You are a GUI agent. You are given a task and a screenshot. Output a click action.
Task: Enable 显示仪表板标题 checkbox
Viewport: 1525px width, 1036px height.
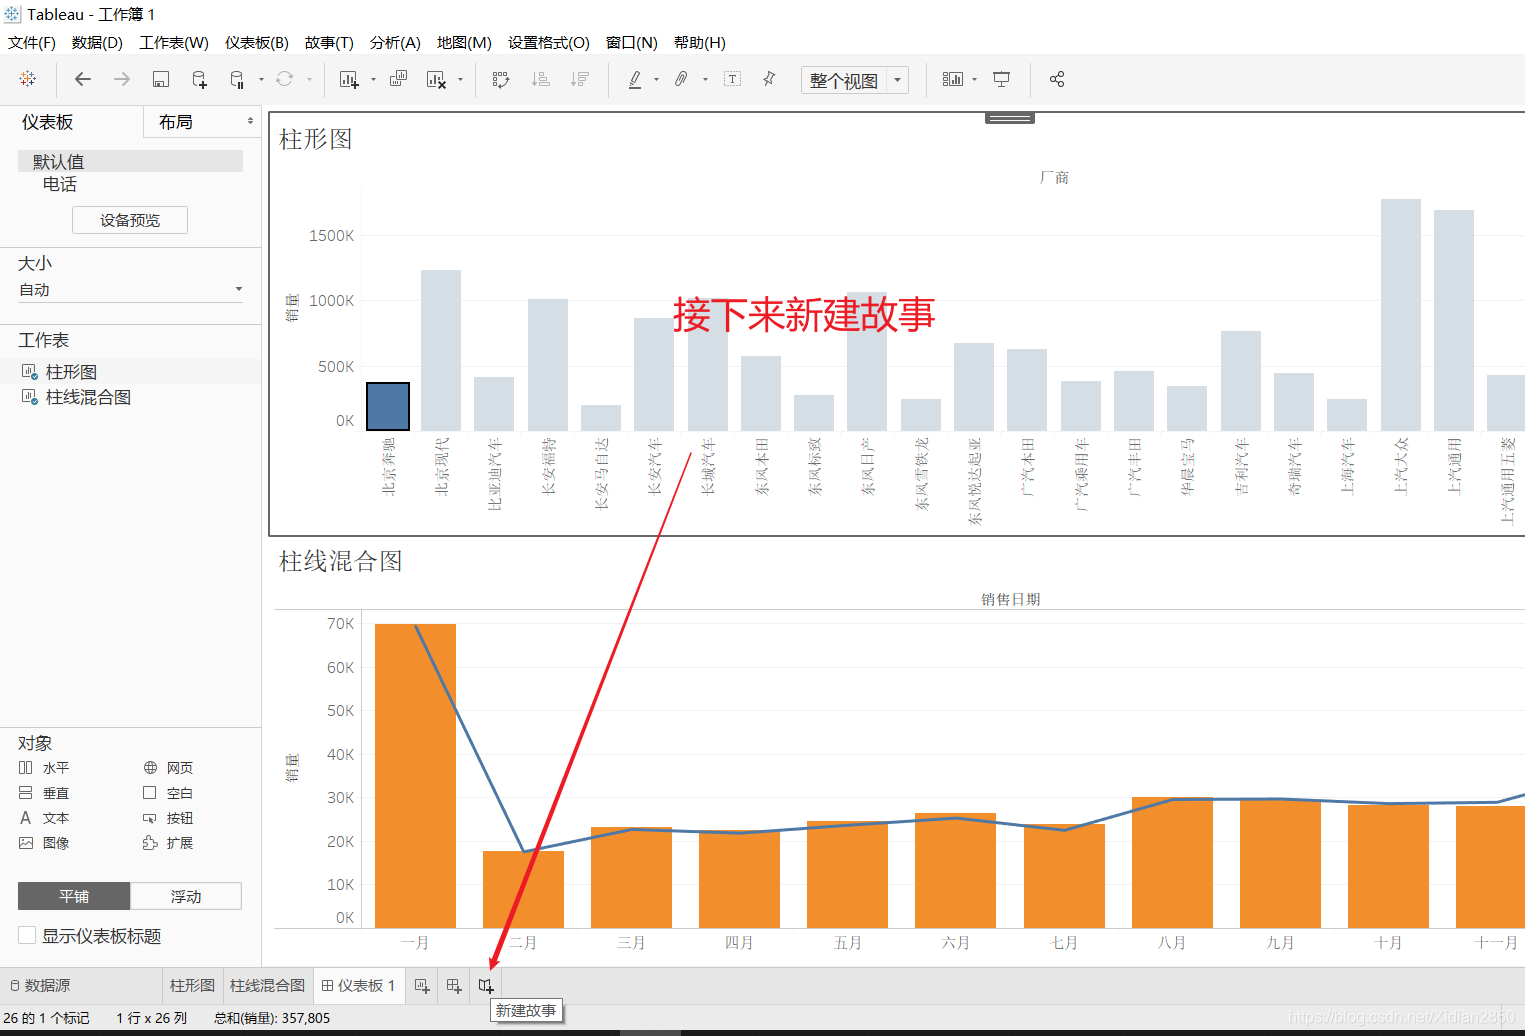click(28, 936)
